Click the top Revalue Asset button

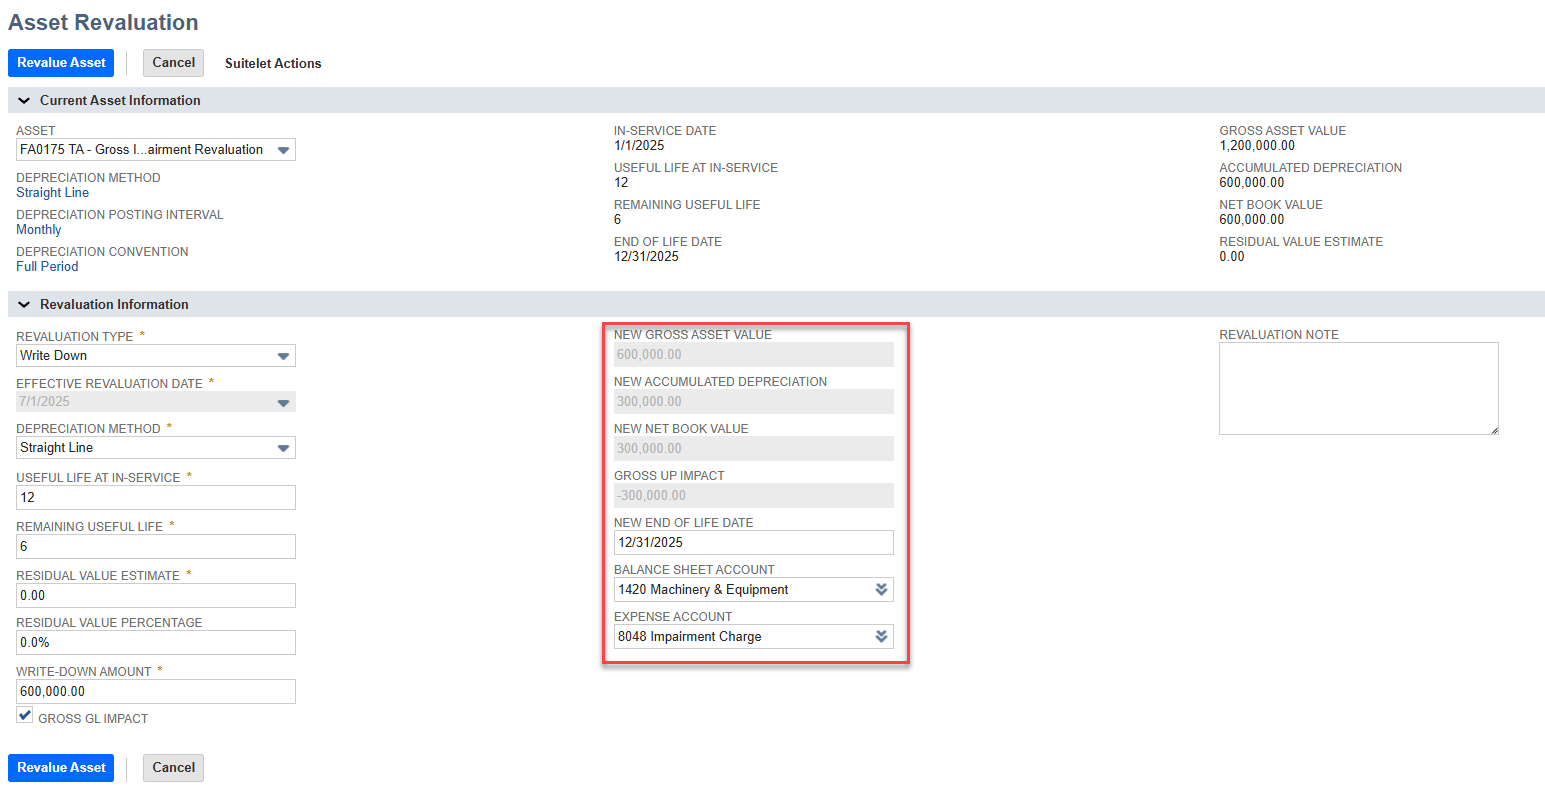click(x=61, y=63)
